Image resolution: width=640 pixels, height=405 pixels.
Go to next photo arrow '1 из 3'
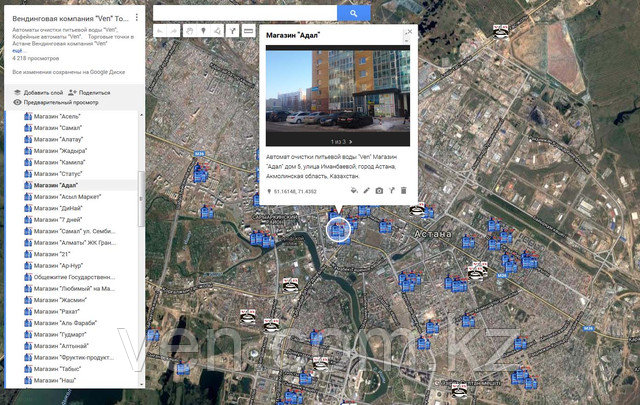point(351,142)
